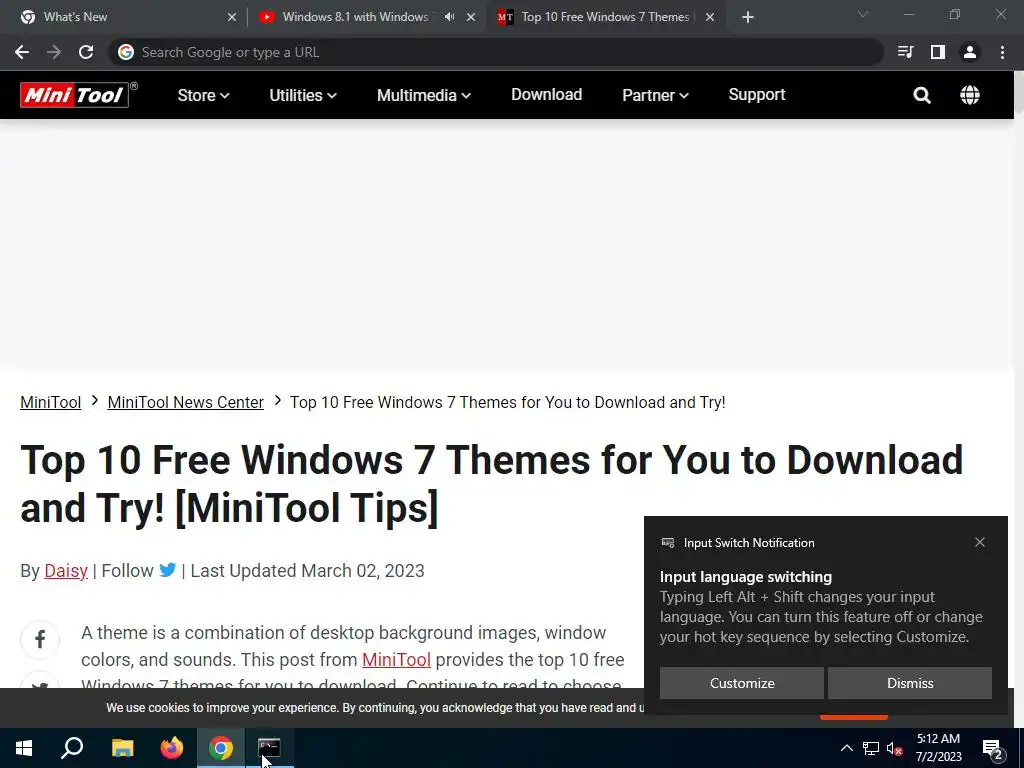Click the article headline text
1024x768 pixels.
492,484
